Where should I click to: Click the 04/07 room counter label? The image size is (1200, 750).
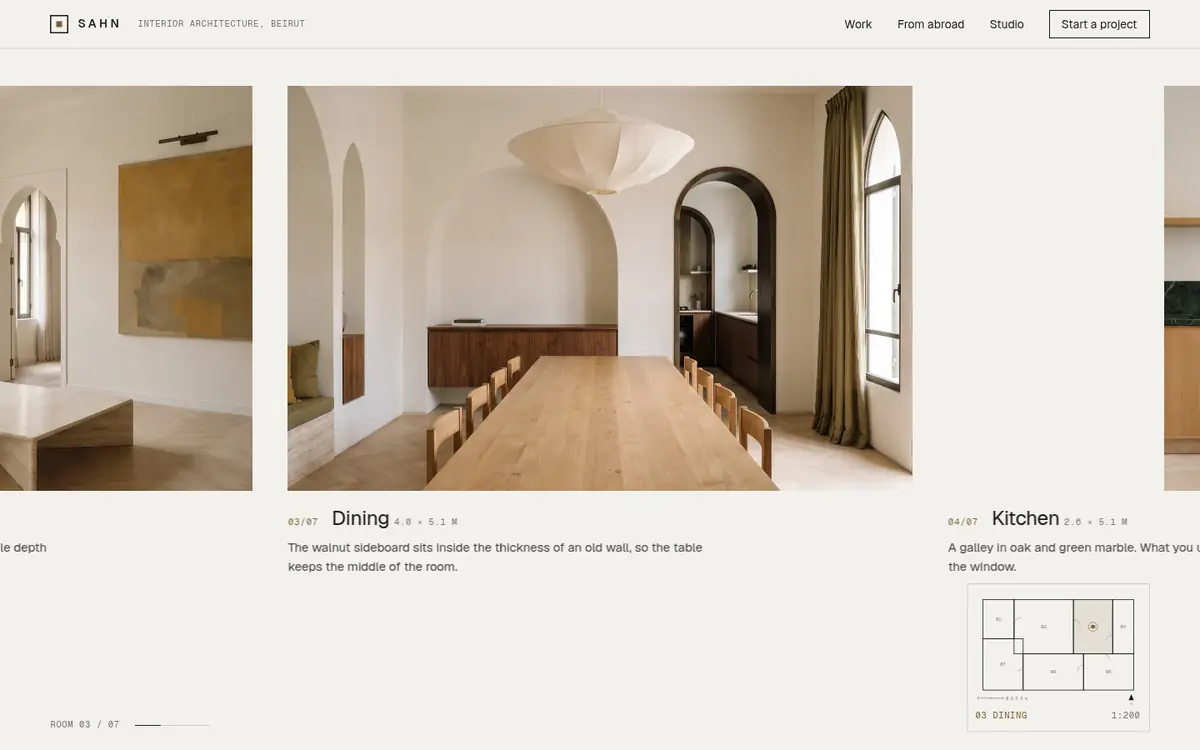(963, 522)
